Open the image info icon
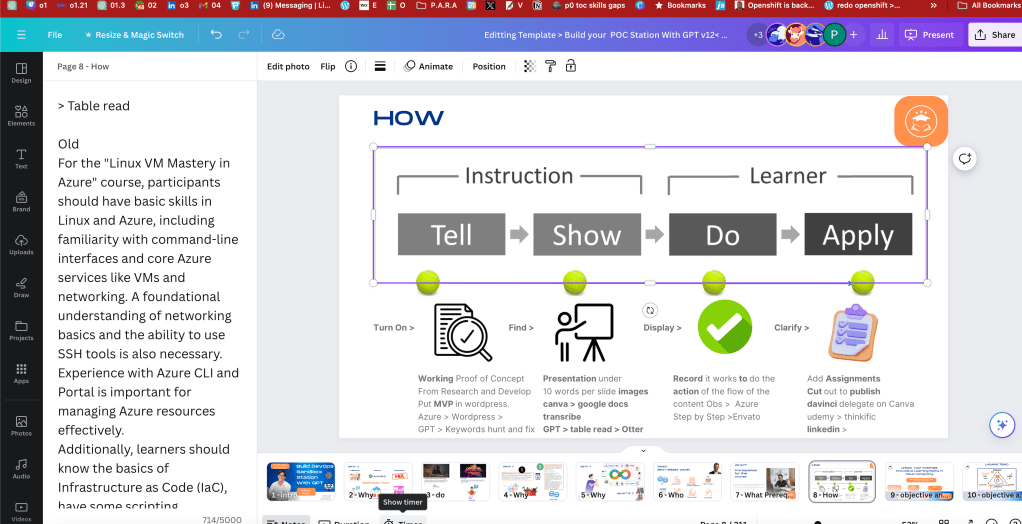Viewport: 1022px width, 524px height. coord(351,66)
